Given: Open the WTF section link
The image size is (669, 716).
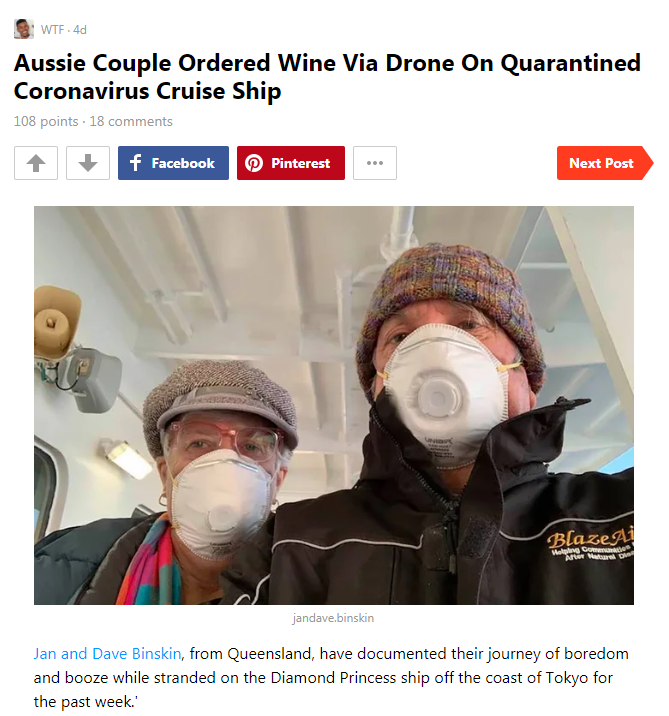Looking at the screenshot, I should (52, 30).
